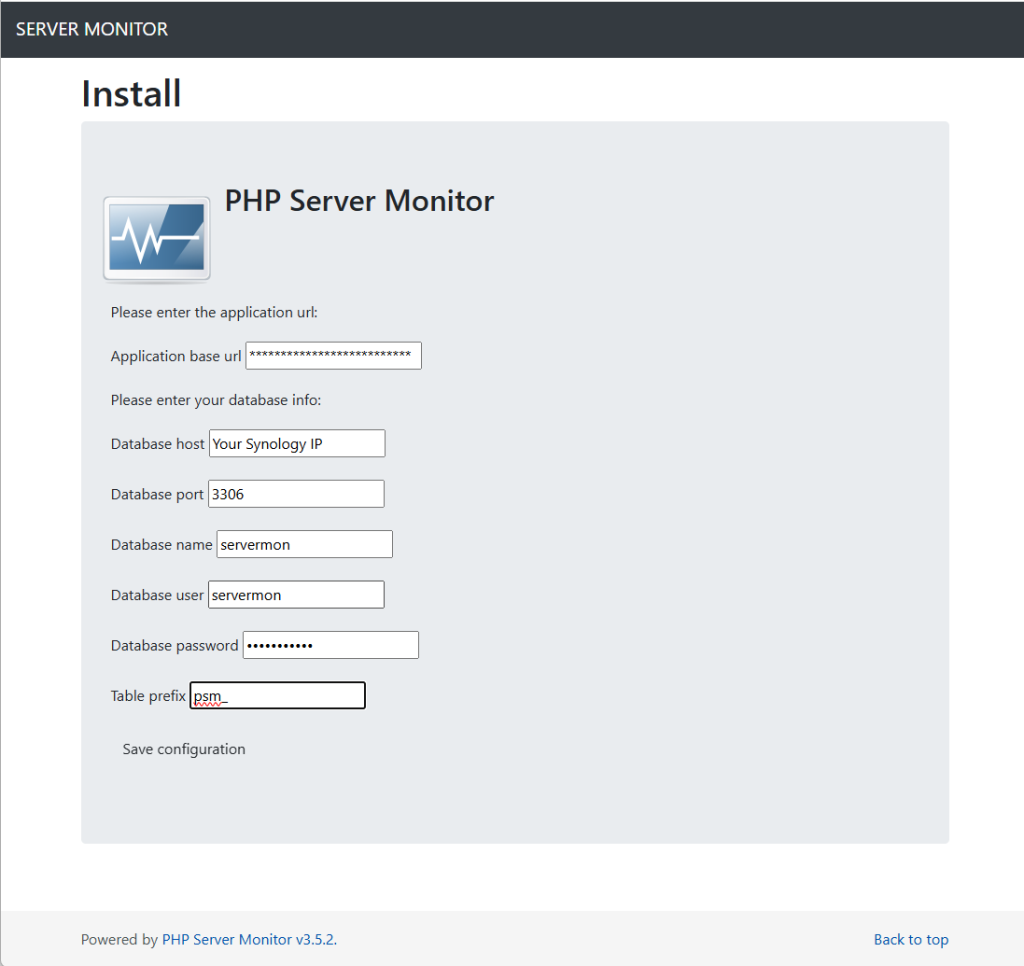
Task: Click the PHP Server Monitor title text
Action: 359,201
